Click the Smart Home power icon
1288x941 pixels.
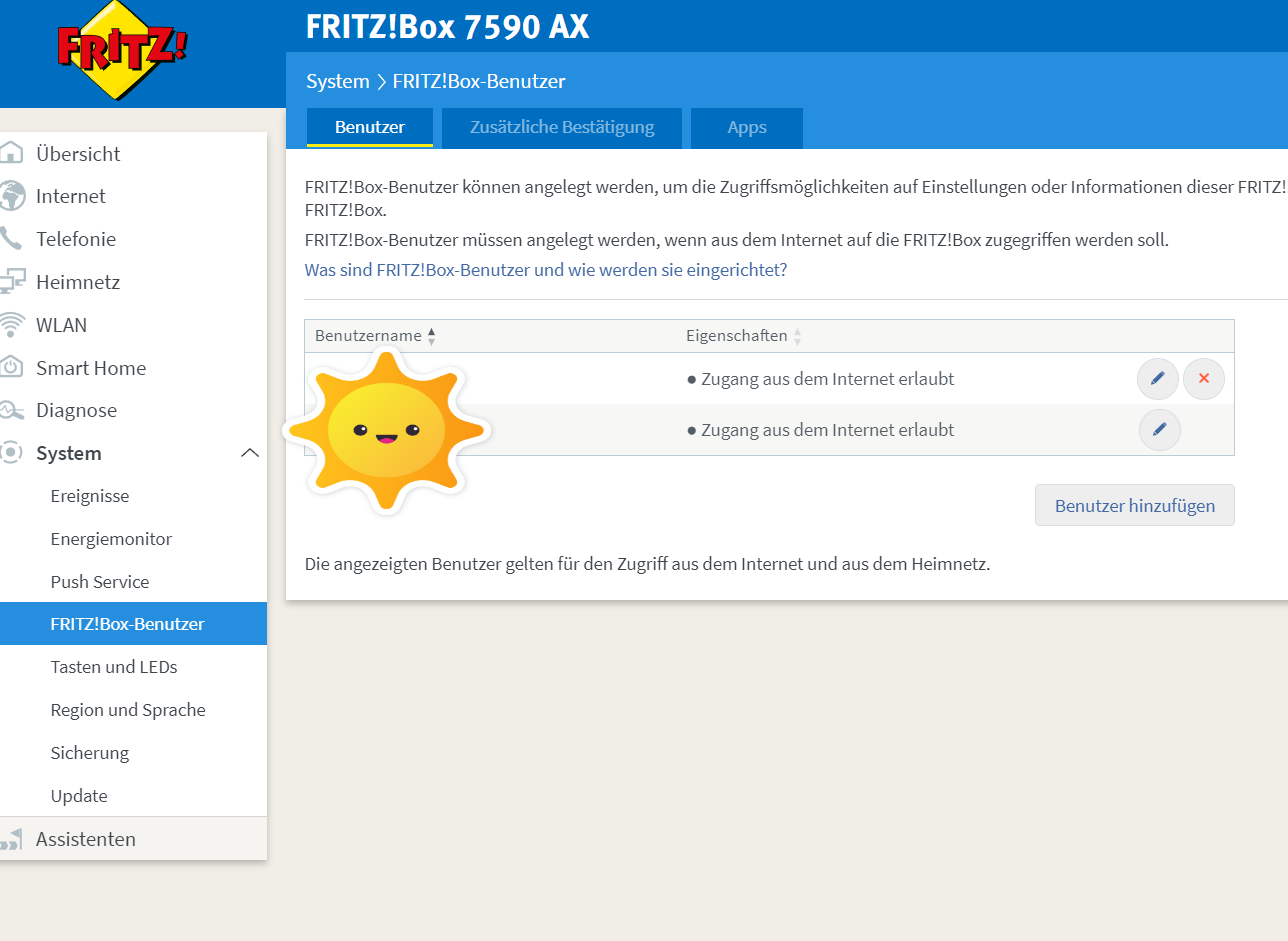(10, 367)
